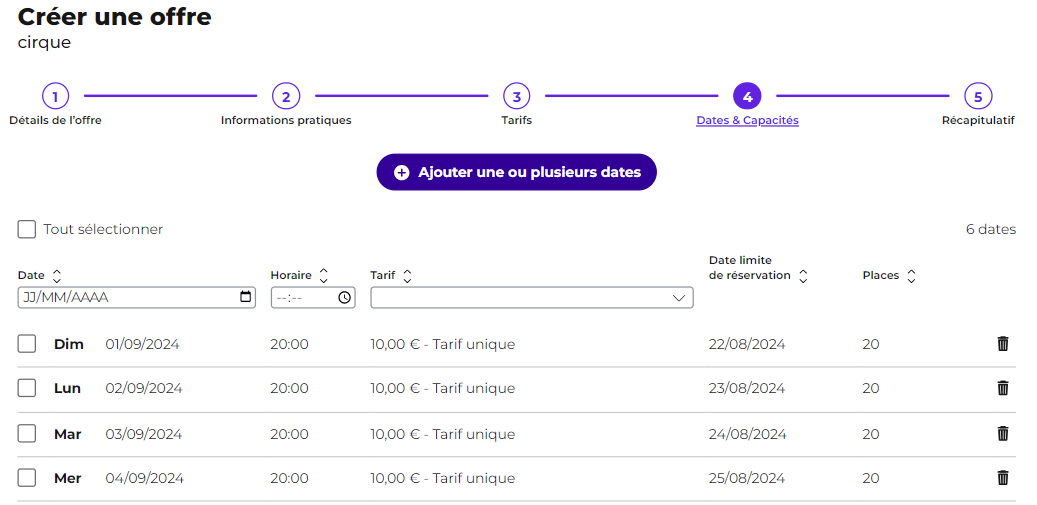1037x505 pixels.
Task: Click Ajouter une ou plusieurs dates button
Action: pyautogui.click(x=517, y=172)
